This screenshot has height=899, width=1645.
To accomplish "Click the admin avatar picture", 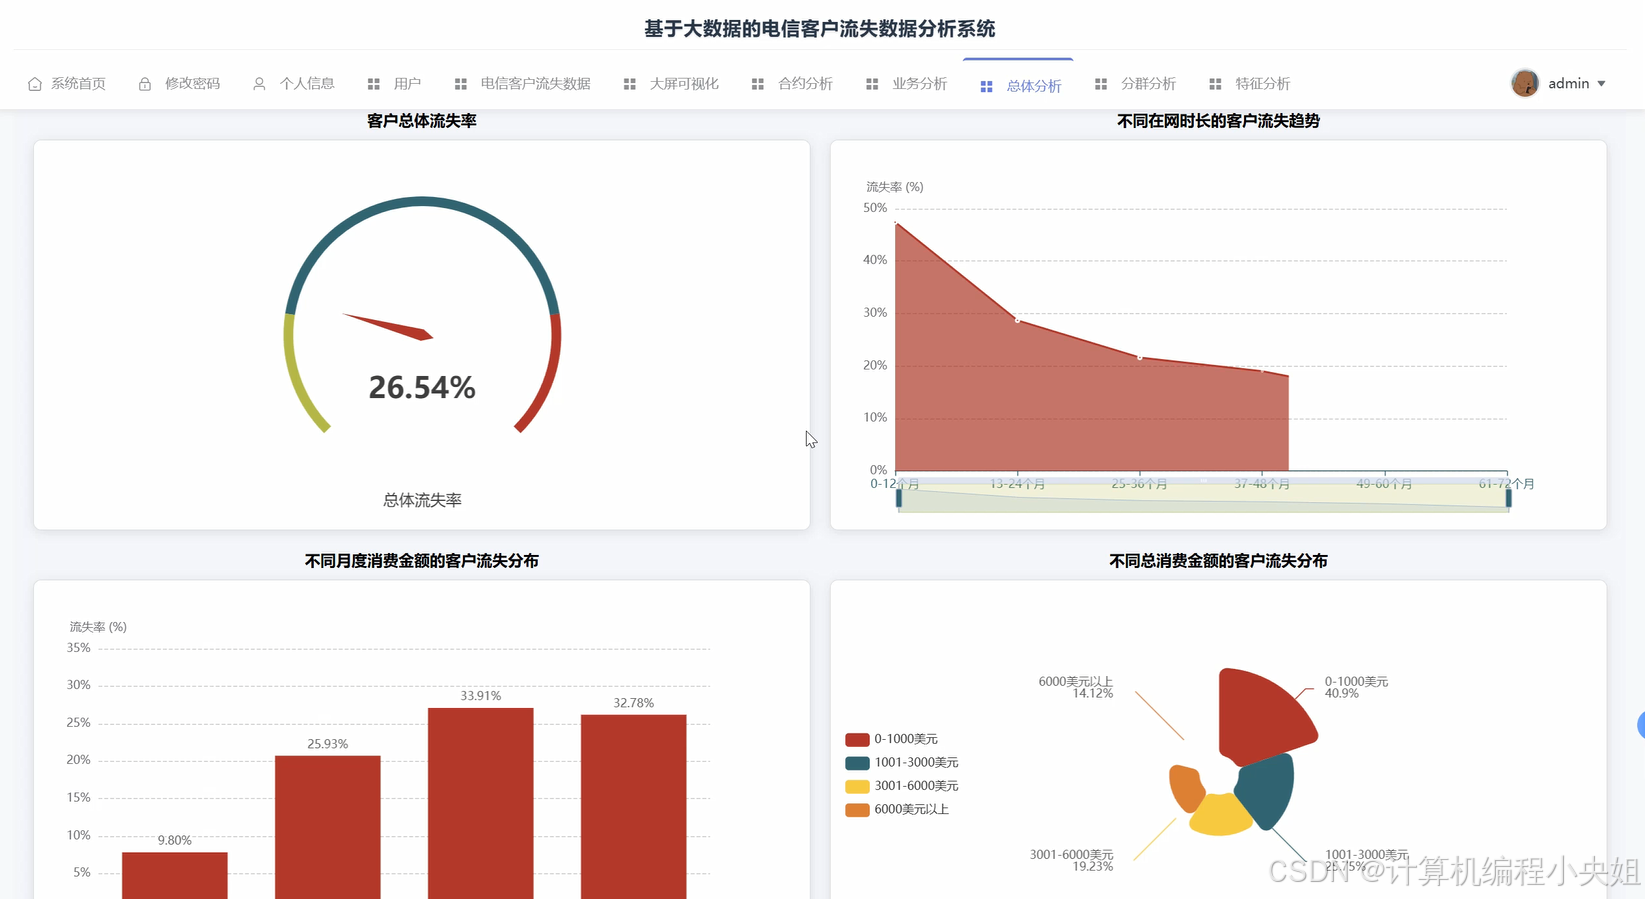I will [1525, 83].
